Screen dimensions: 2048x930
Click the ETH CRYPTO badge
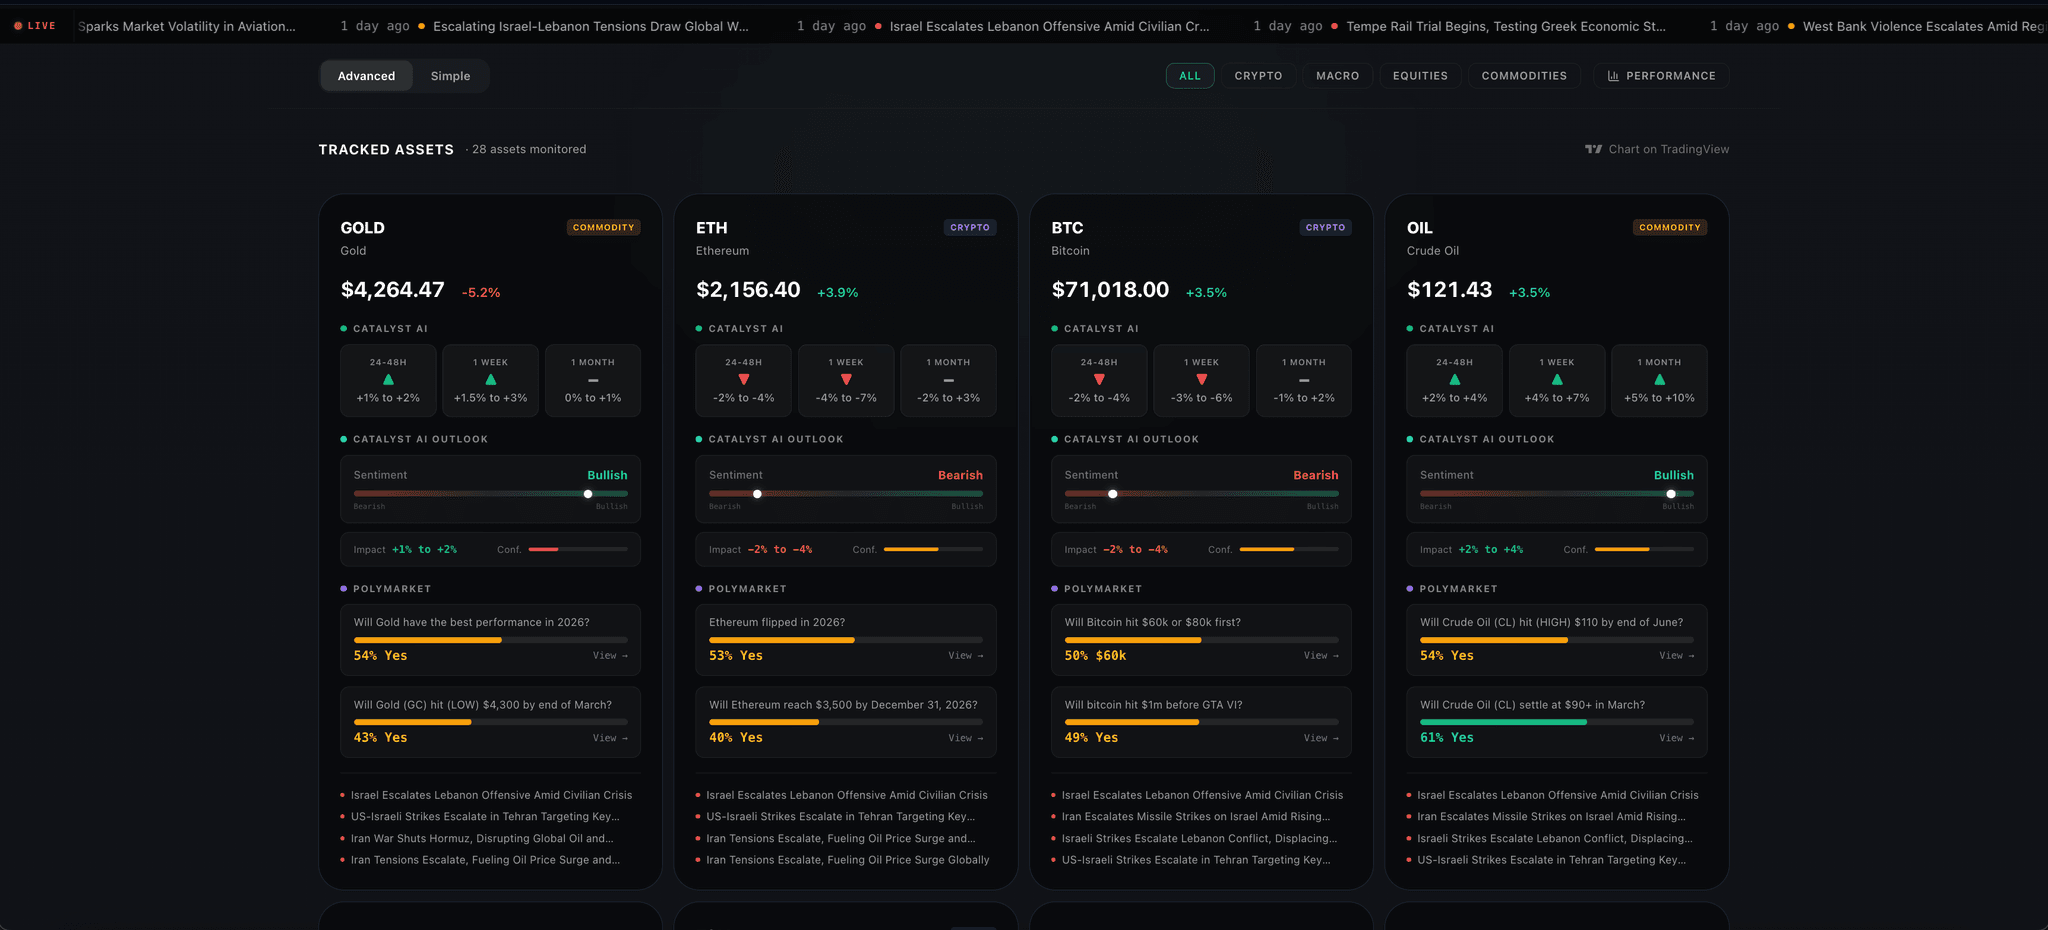(x=970, y=228)
